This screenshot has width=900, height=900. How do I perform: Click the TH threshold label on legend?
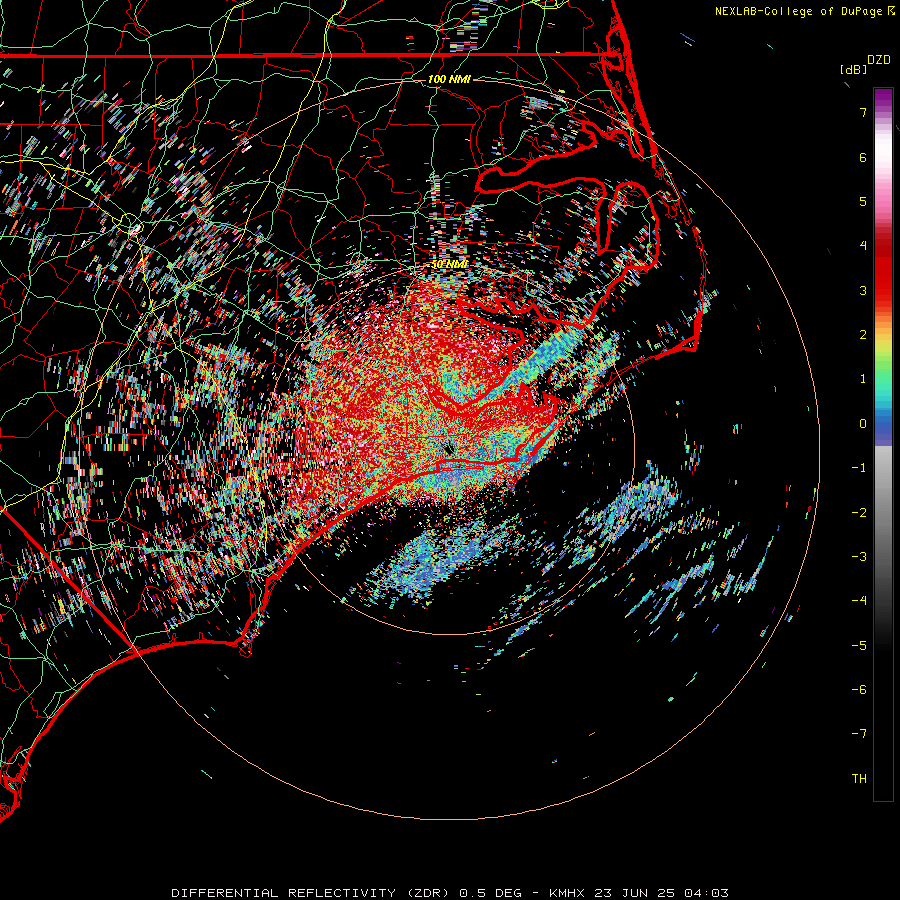point(859,779)
